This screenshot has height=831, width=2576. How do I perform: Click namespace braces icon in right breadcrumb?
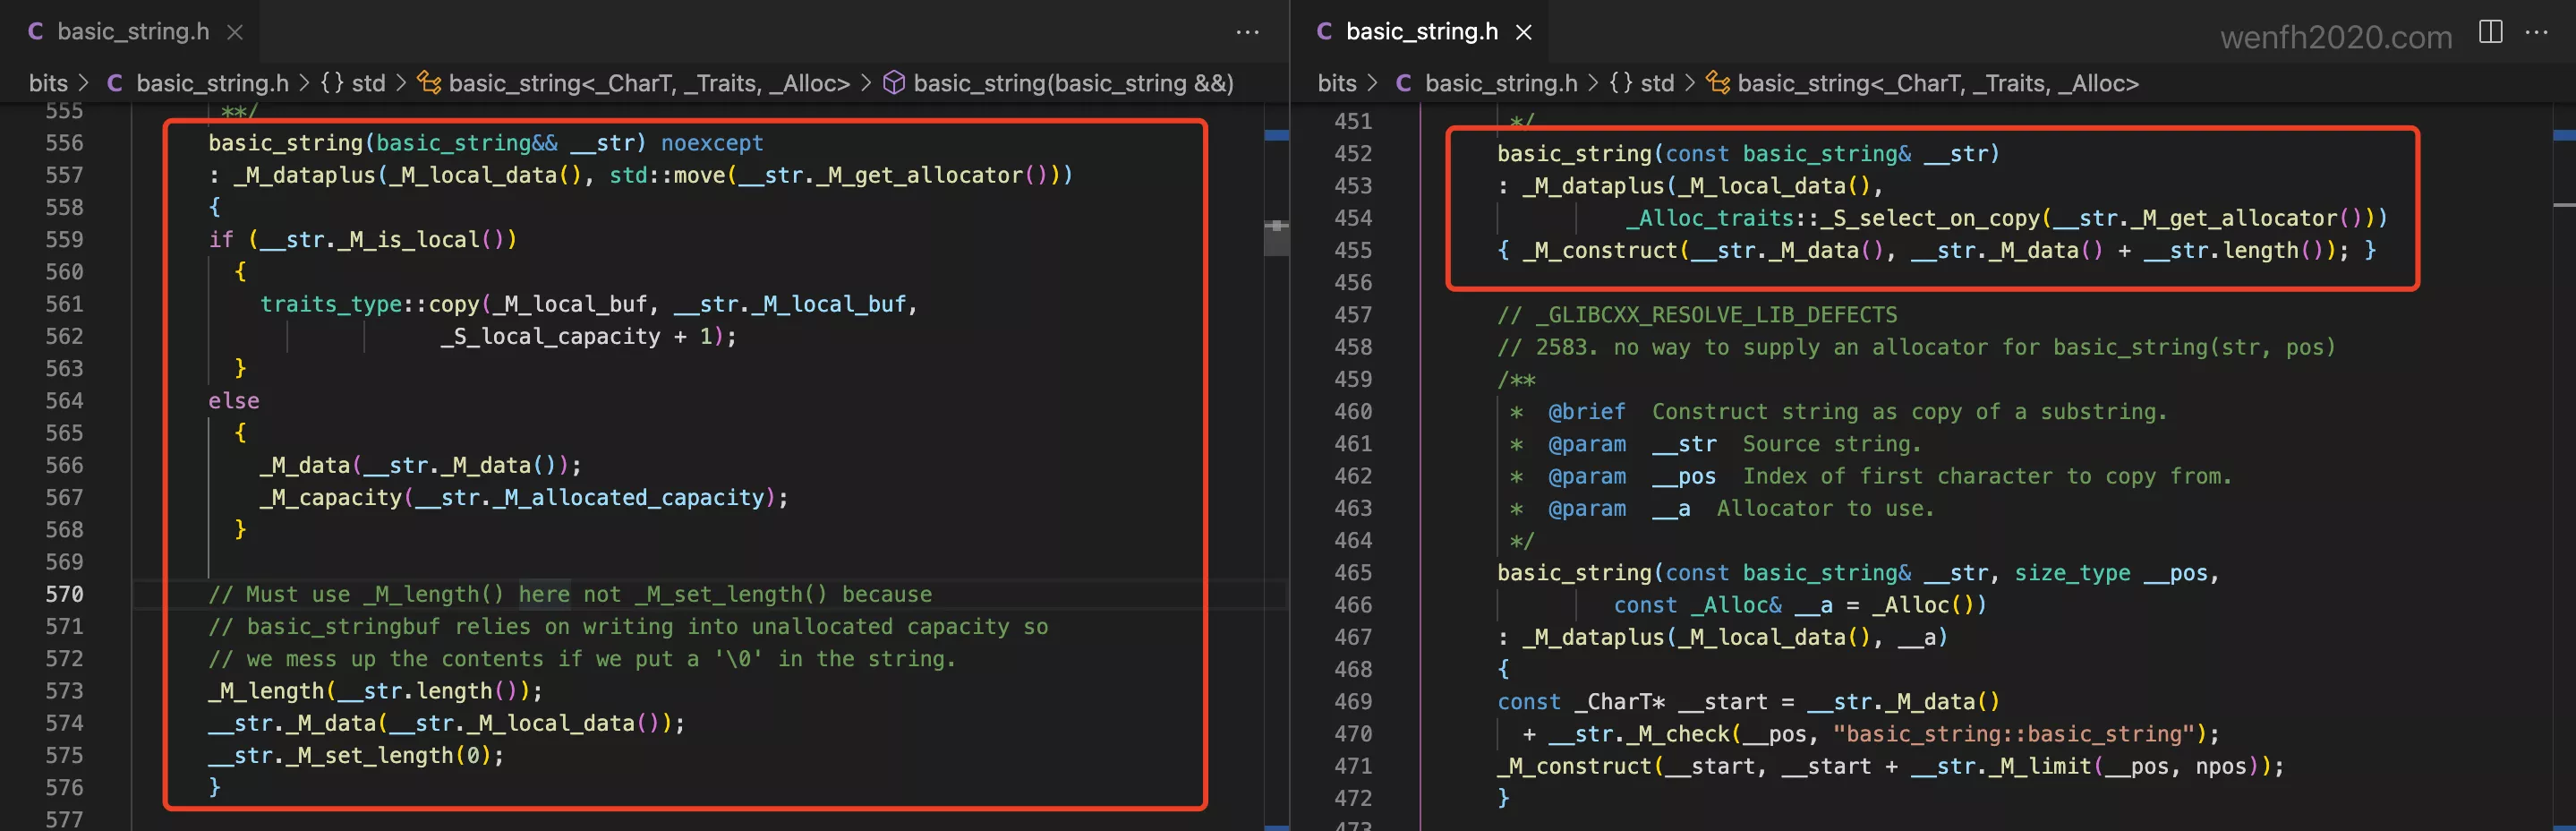(1620, 83)
